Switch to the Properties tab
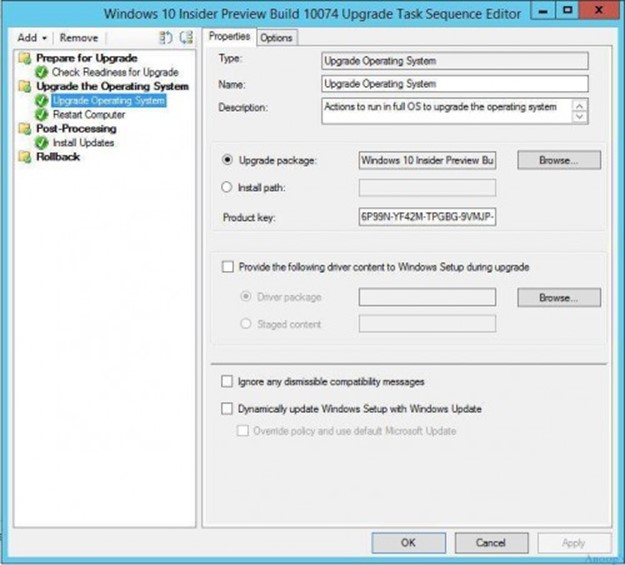This screenshot has width=625, height=565. (x=229, y=37)
